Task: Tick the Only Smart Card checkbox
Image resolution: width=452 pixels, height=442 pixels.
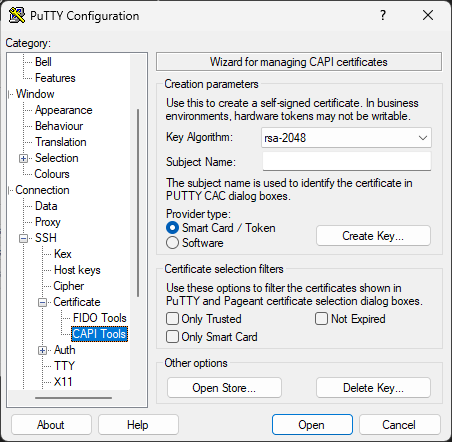Action: pos(172,337)
